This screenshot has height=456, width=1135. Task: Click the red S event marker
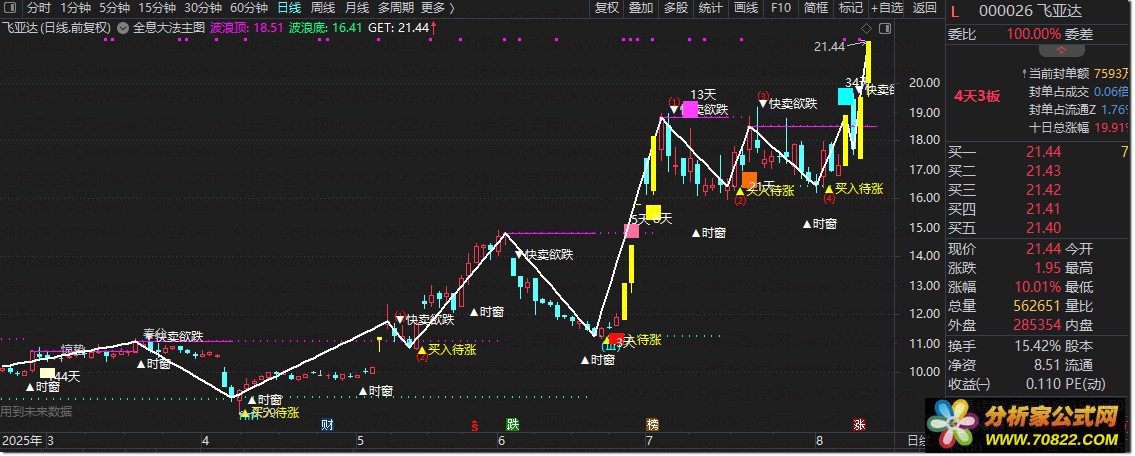click(475, 425)
